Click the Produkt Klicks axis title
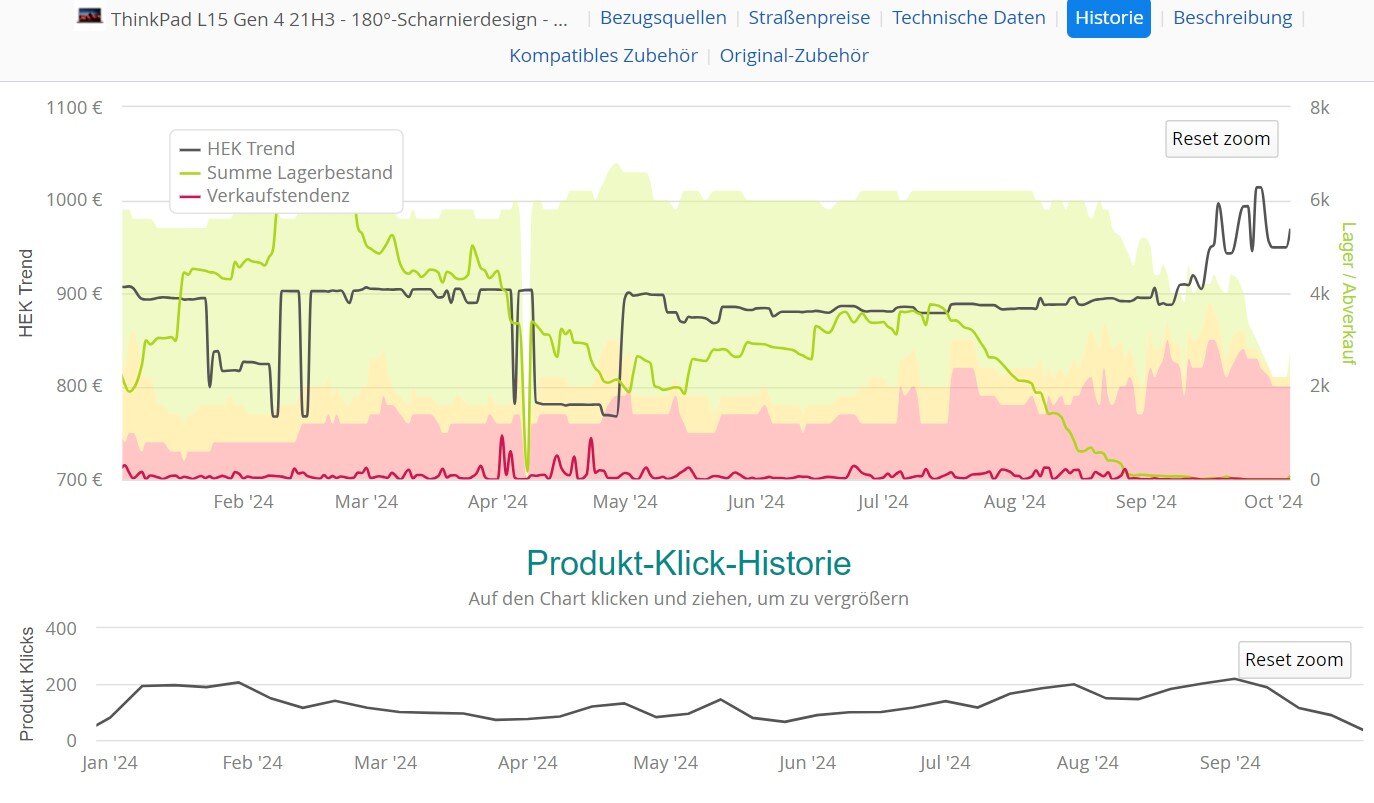This screenshot has width=1374, height=803. click(x=27, y=685)
